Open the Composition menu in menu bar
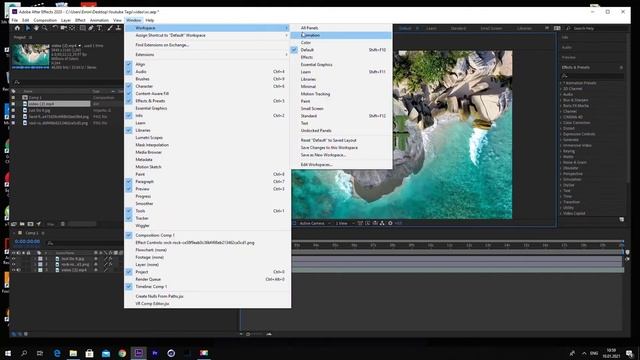 (45, 20)
